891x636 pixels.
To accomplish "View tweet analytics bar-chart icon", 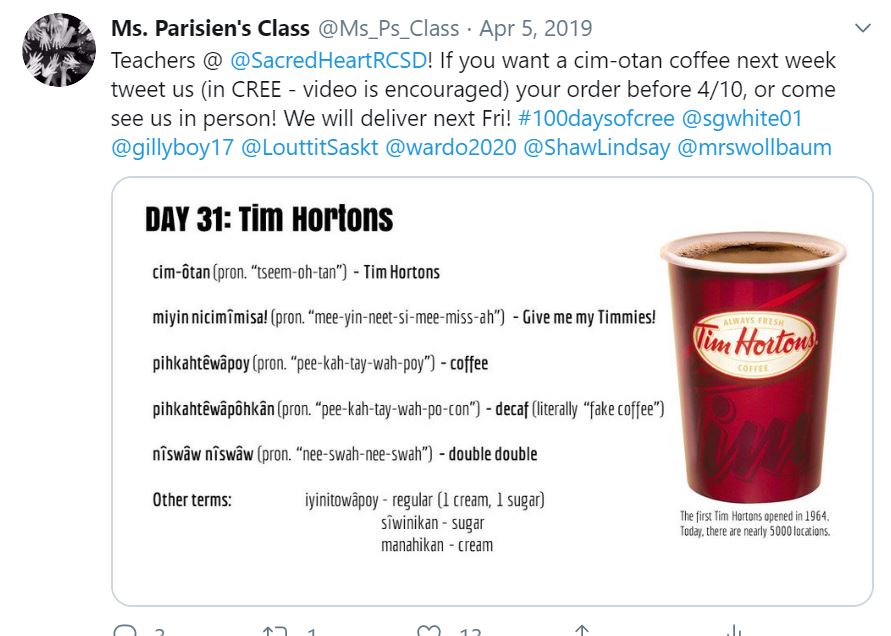I will click(734, 630).
